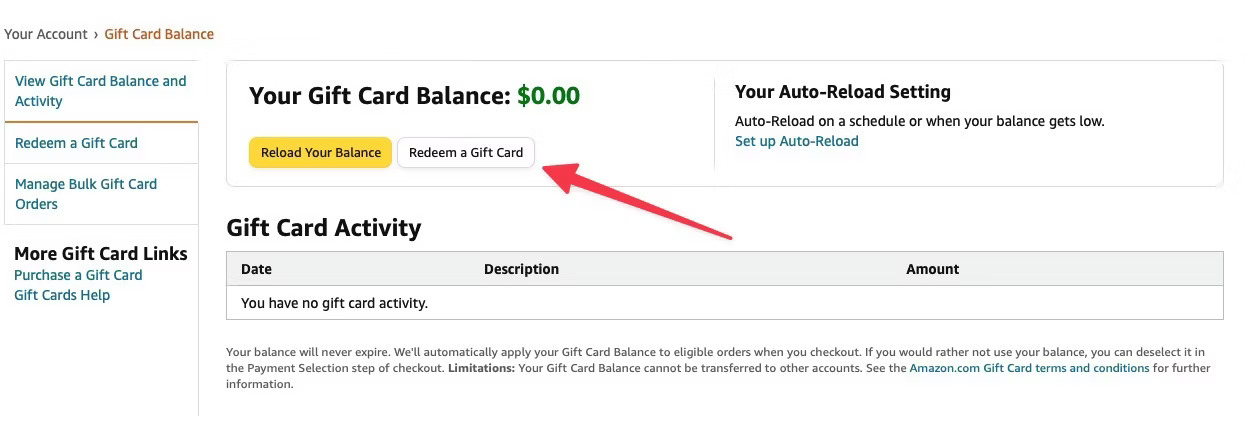Open View Gift Card Balance and Activity tab
Image resolution: width=1255 pixels, height=434 pixels.
101,91
